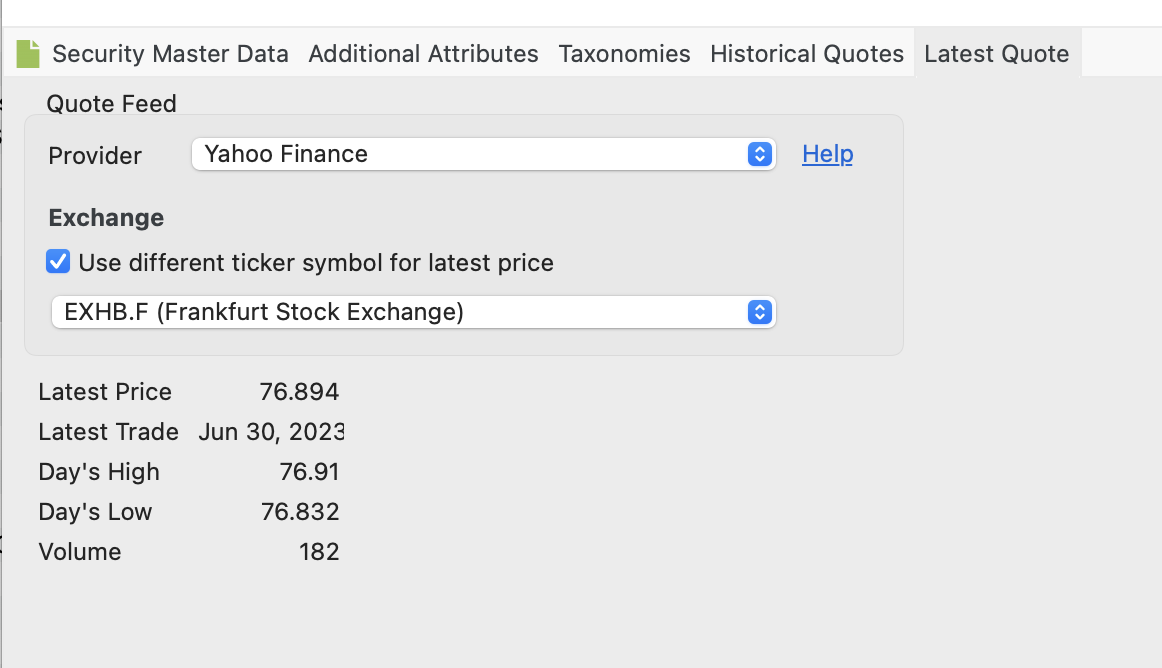Viewport: 1162px width, 668px height.
Task: Click the Day's High value 76.91
Action: tap(309, 472)
